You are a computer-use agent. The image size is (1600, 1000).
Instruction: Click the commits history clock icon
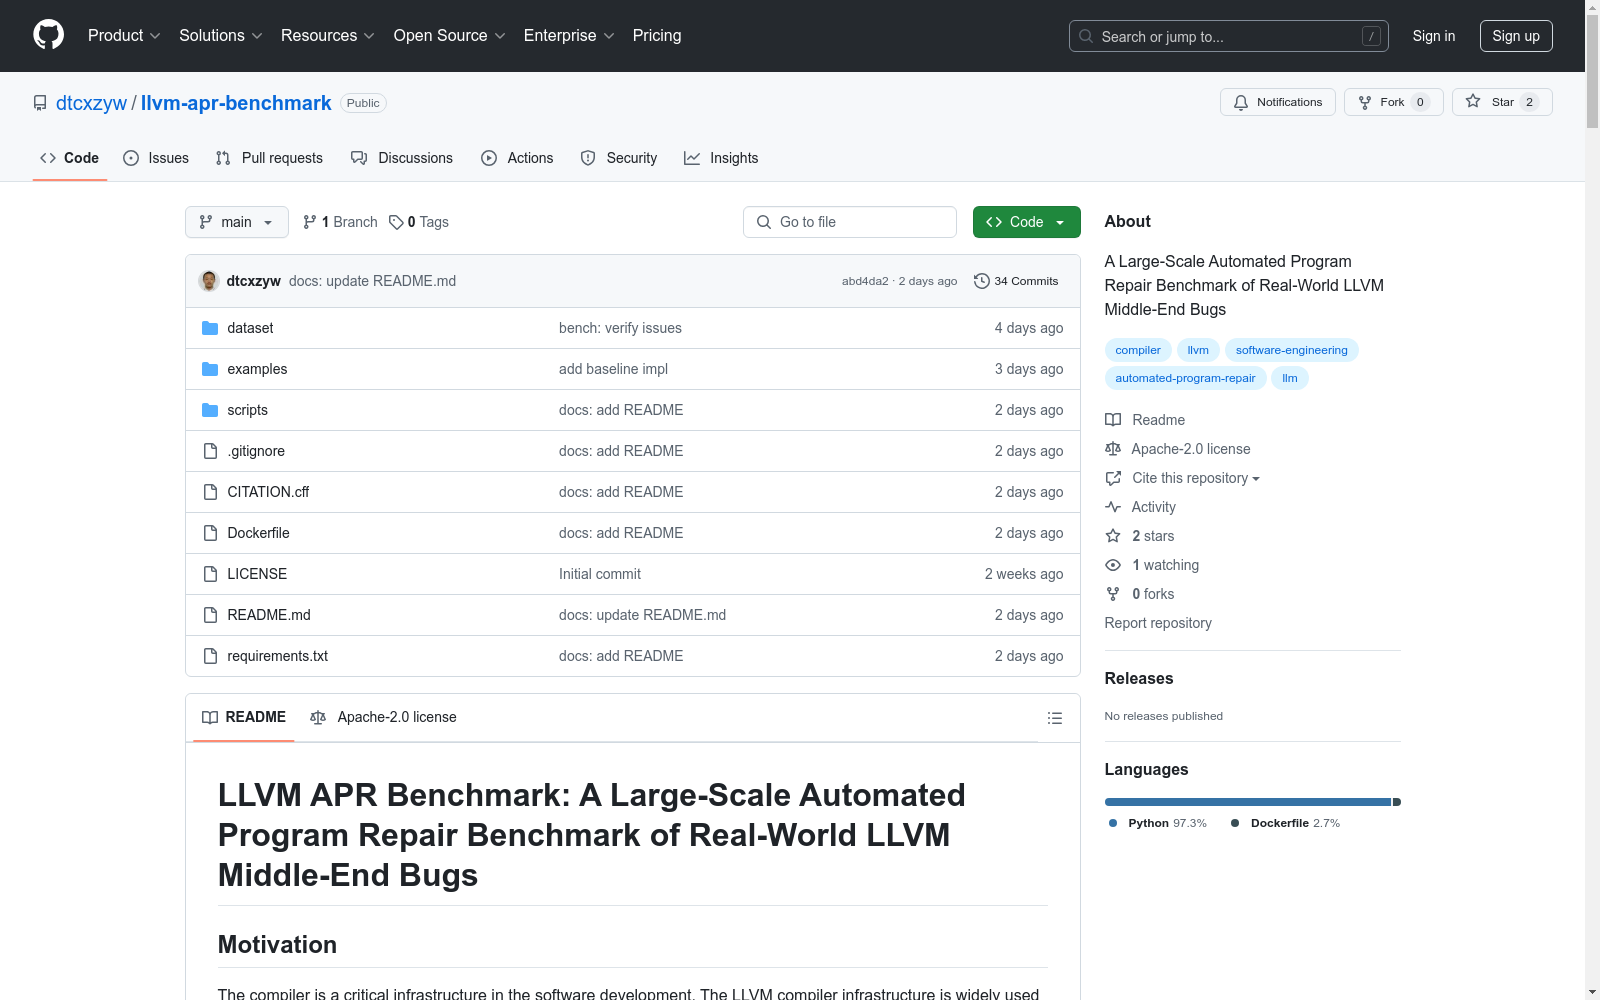(x=982, y=281)
